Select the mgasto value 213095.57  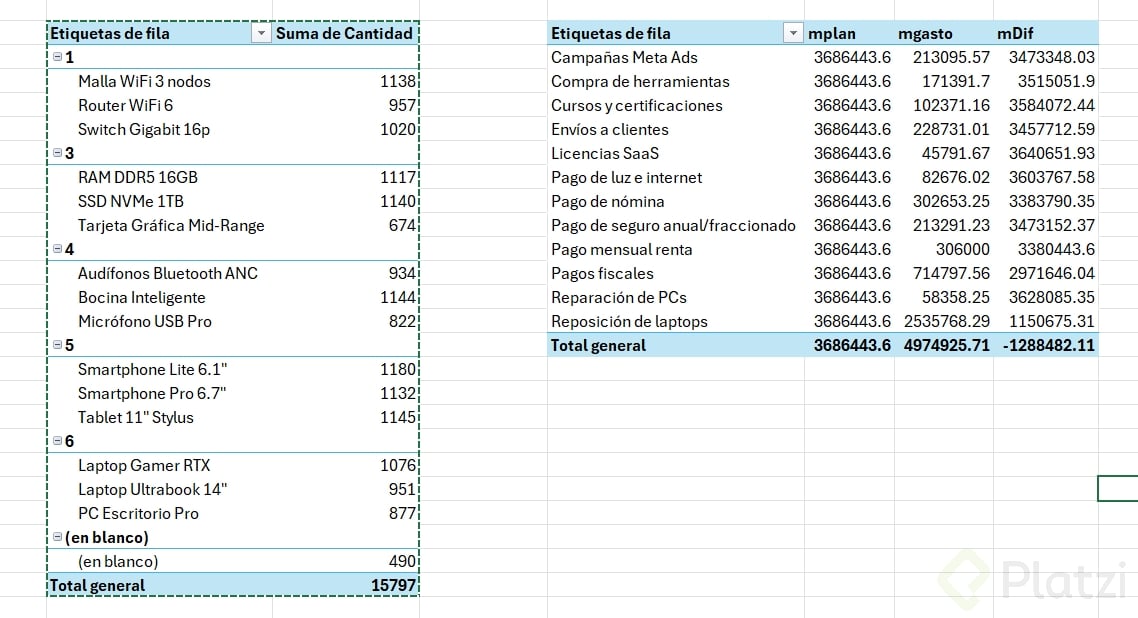point(951,57)
